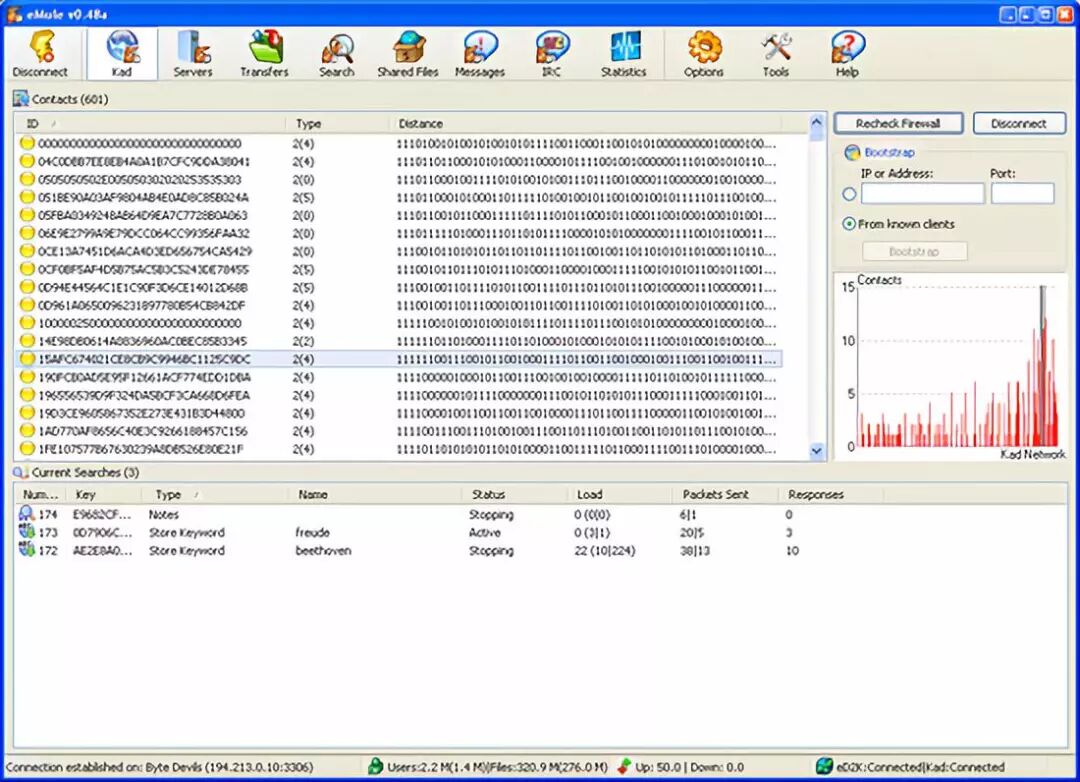Click connection status text Byte Devils

point(159,766)
